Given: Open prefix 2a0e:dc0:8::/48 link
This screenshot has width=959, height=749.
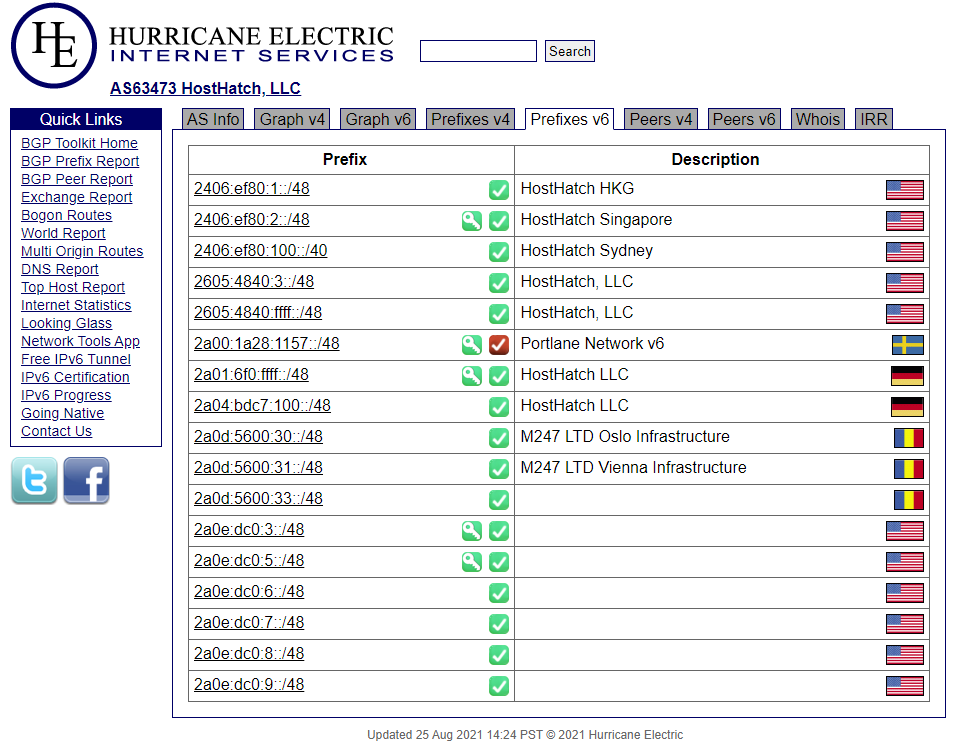Looking at the screenshot, I should pos(249,654).
